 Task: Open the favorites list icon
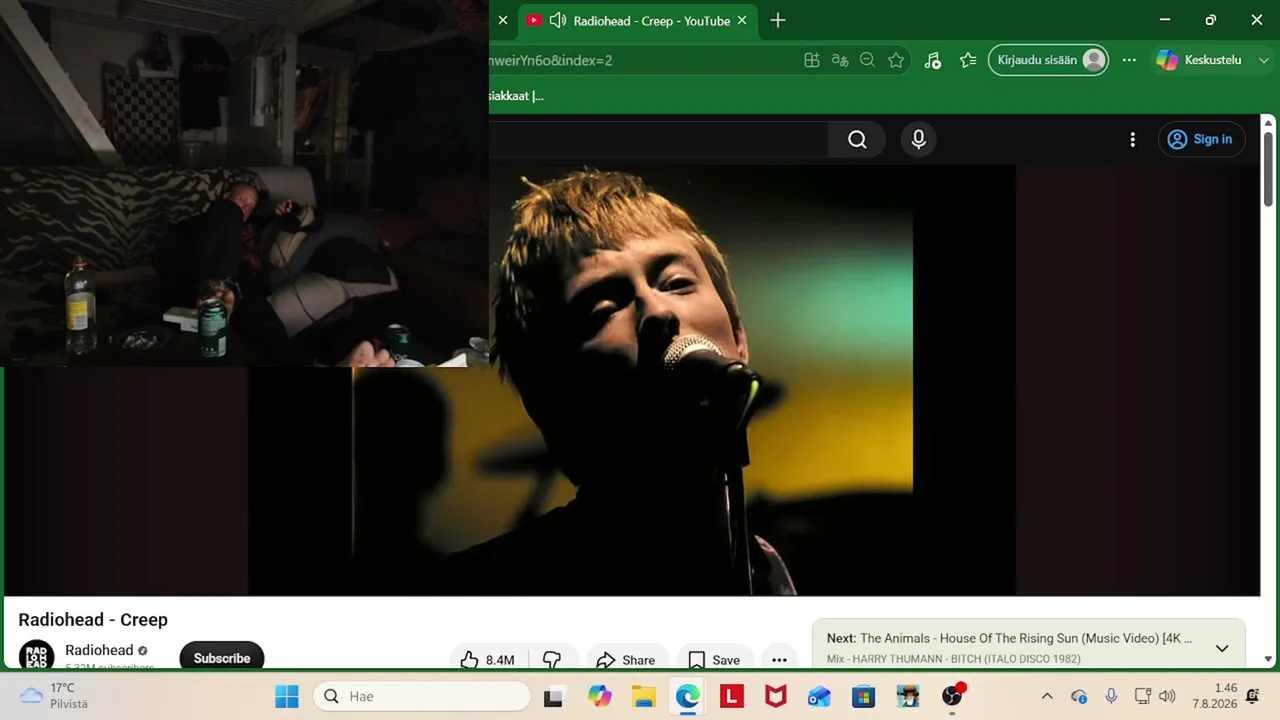(x=967, y=60)
